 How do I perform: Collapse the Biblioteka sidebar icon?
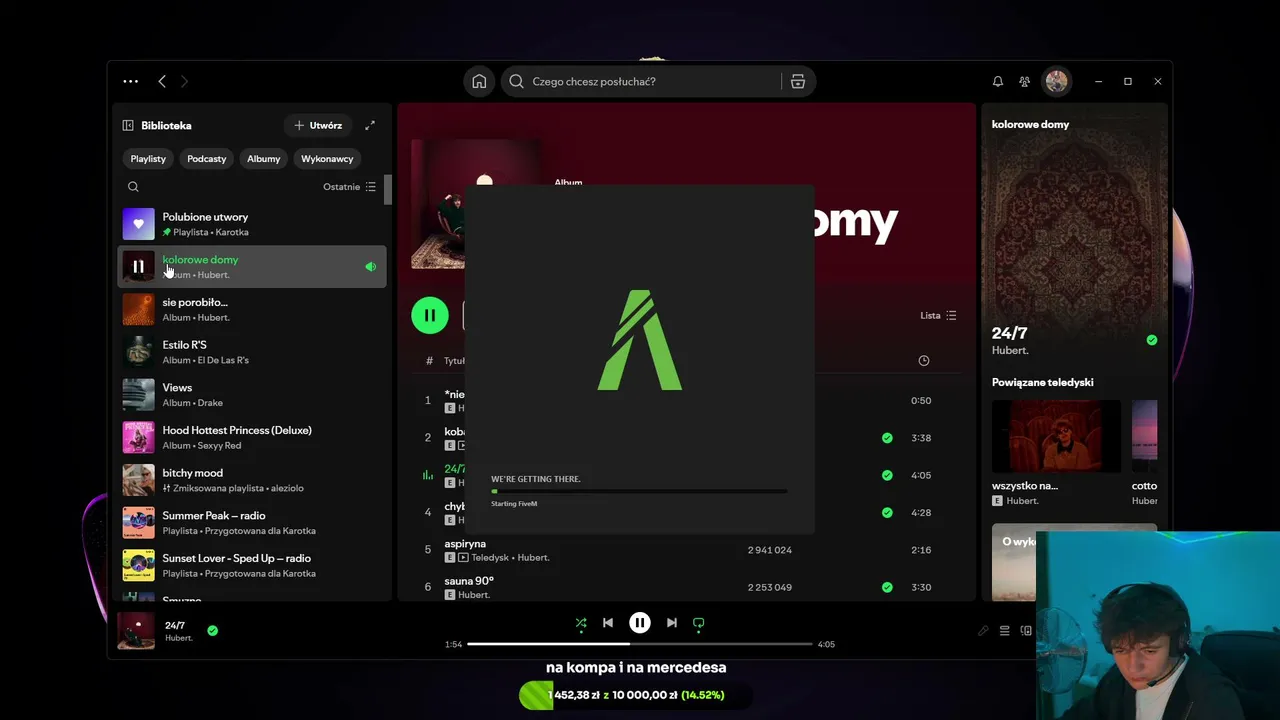point(128,125)
